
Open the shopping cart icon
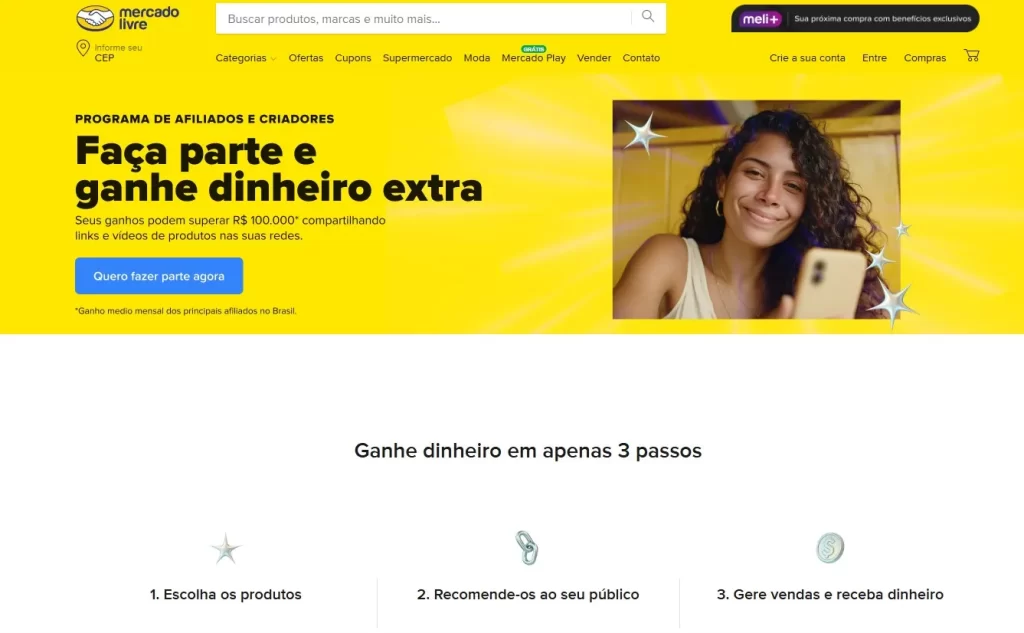(x=971, y=56)
